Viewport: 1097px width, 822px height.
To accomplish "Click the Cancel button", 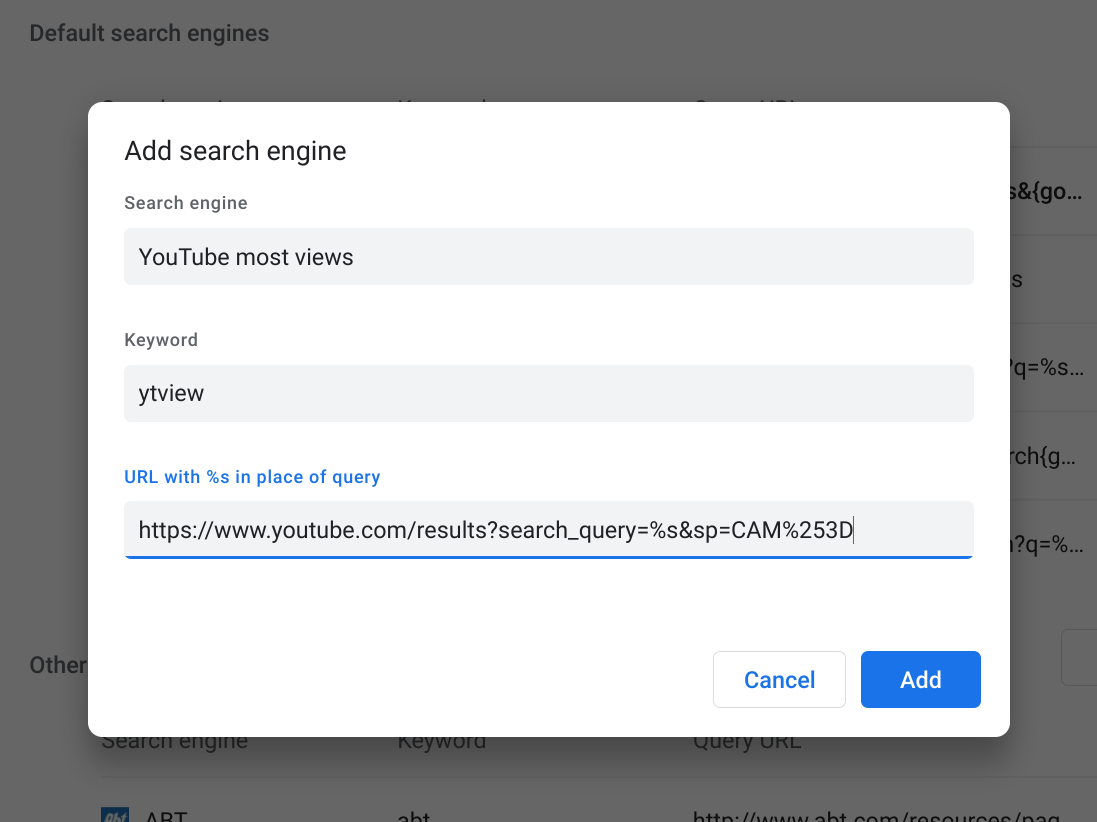I will pyautogui.click(x=779, y=679).
